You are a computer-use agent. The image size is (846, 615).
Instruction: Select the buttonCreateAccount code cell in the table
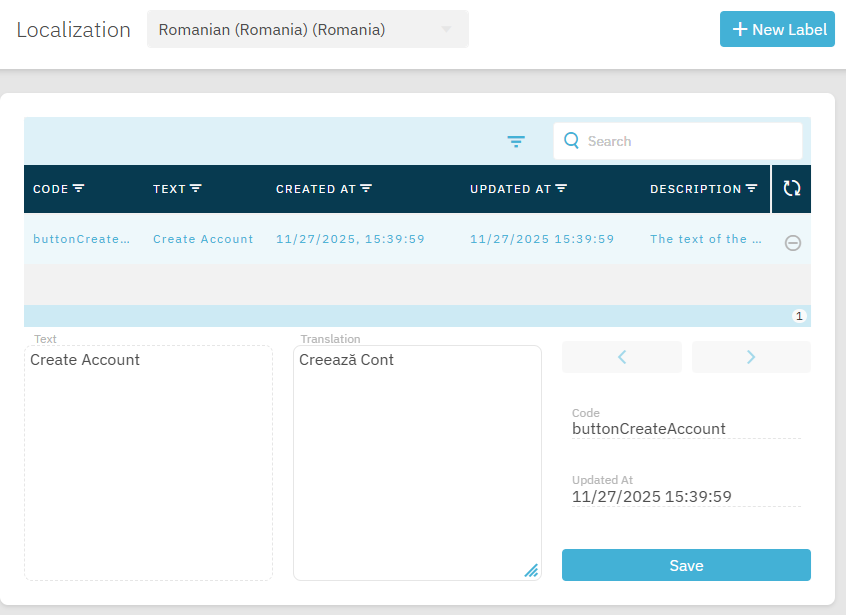pyautogui.click(x=82, y=239)
